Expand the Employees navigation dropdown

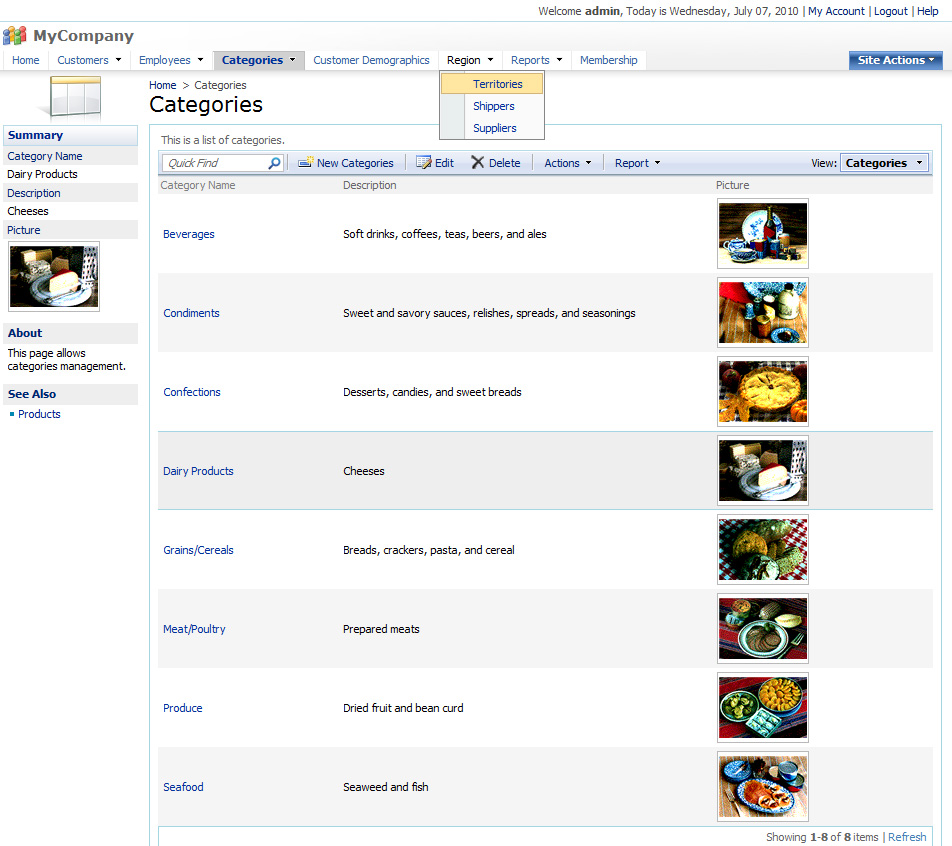(x=170, y=60)
